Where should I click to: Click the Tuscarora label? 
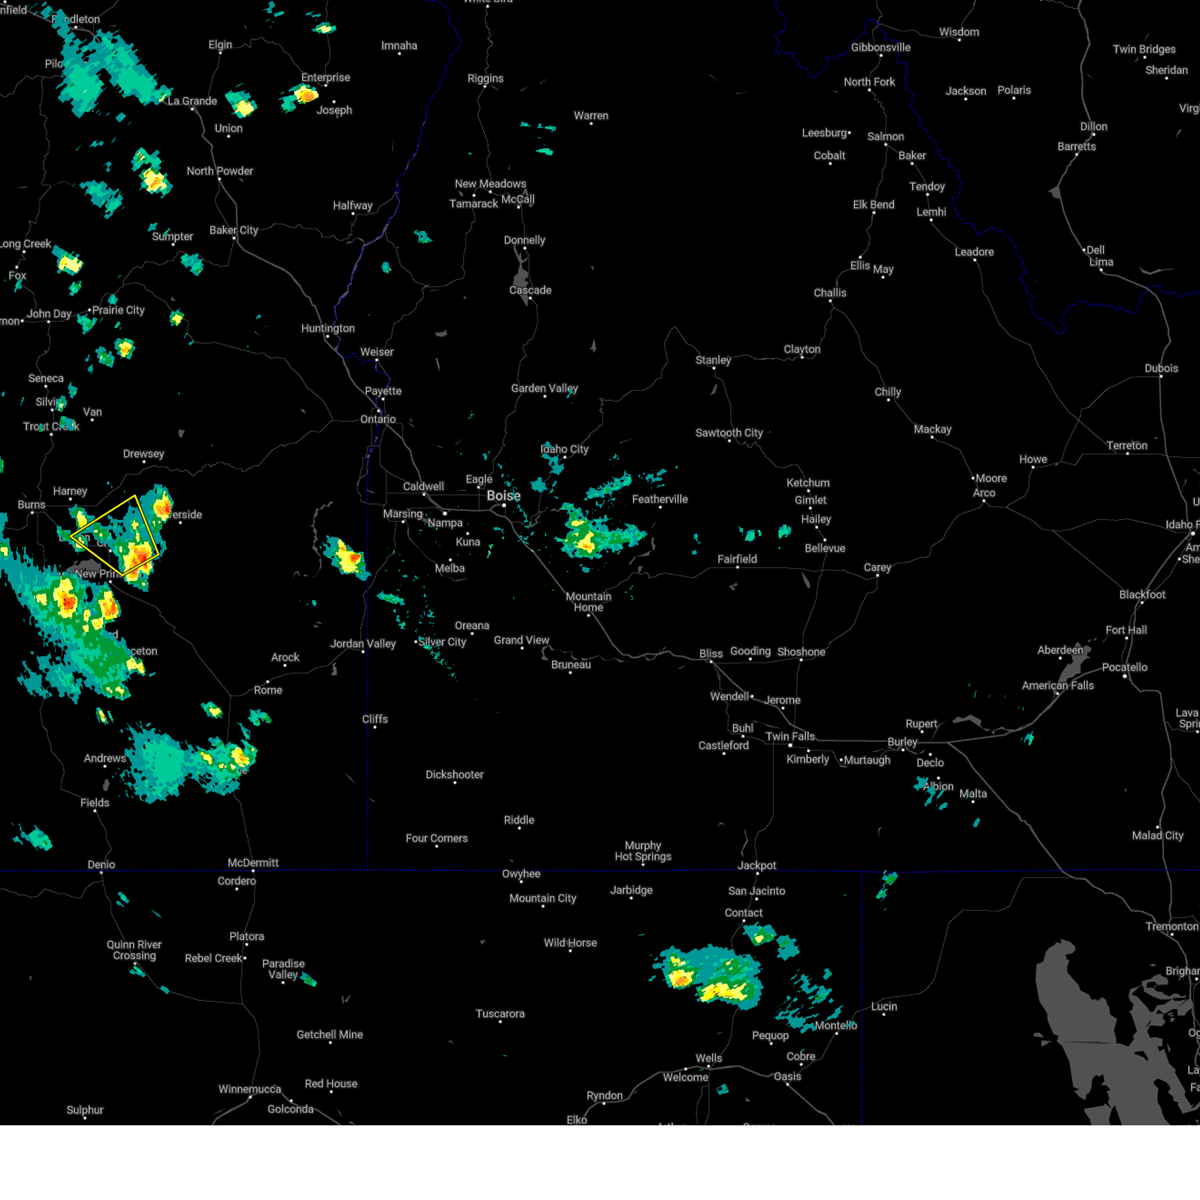[500, 1014]
